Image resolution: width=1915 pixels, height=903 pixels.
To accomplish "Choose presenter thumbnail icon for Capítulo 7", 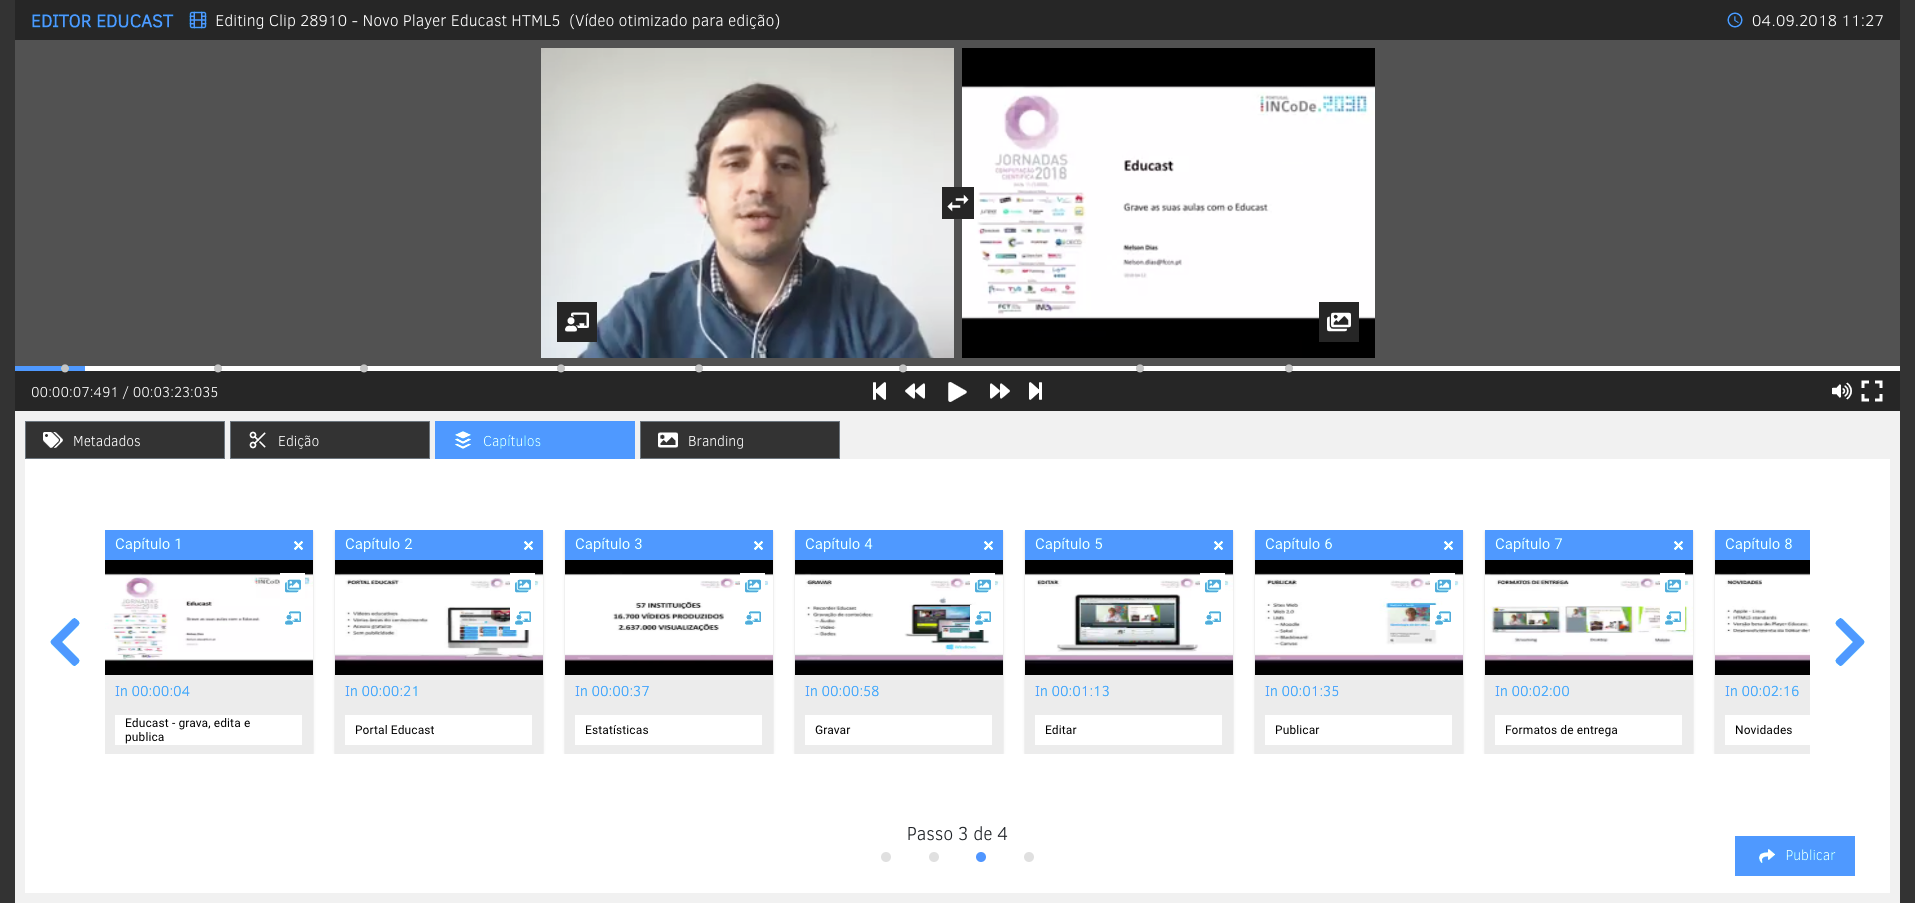I will point(1673,618).
